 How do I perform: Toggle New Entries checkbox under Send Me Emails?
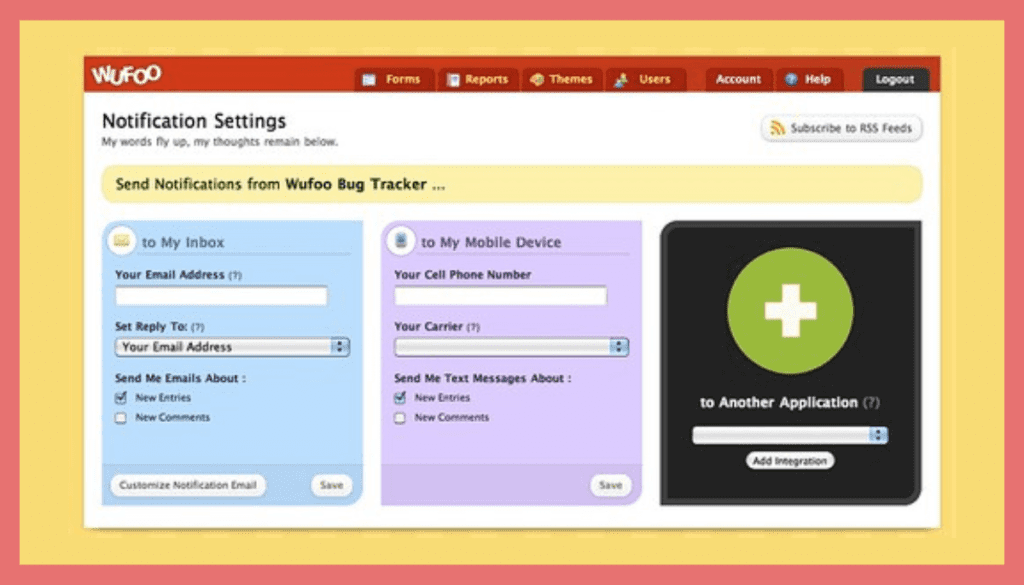[121, 398]
